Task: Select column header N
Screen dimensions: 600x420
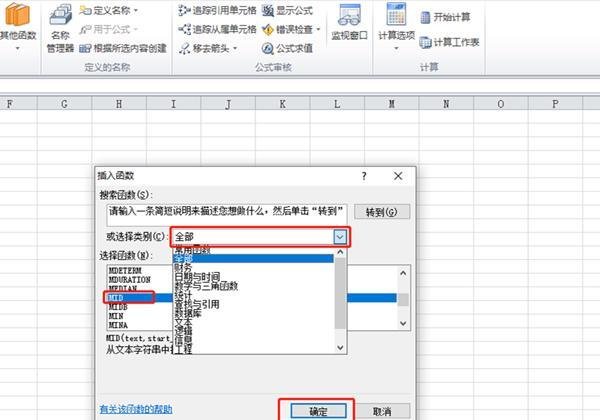Action: (446, 104)
